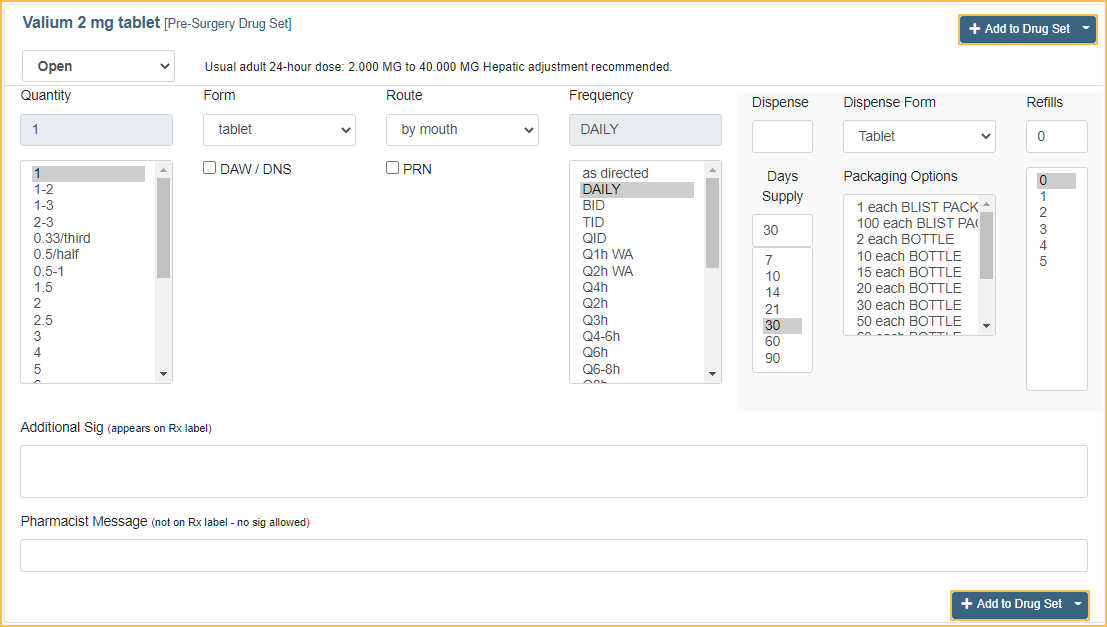Select 0.5/half in the Quantity list
The width and height of the screenshot is (1107, 627).
[x=56, y=254]
